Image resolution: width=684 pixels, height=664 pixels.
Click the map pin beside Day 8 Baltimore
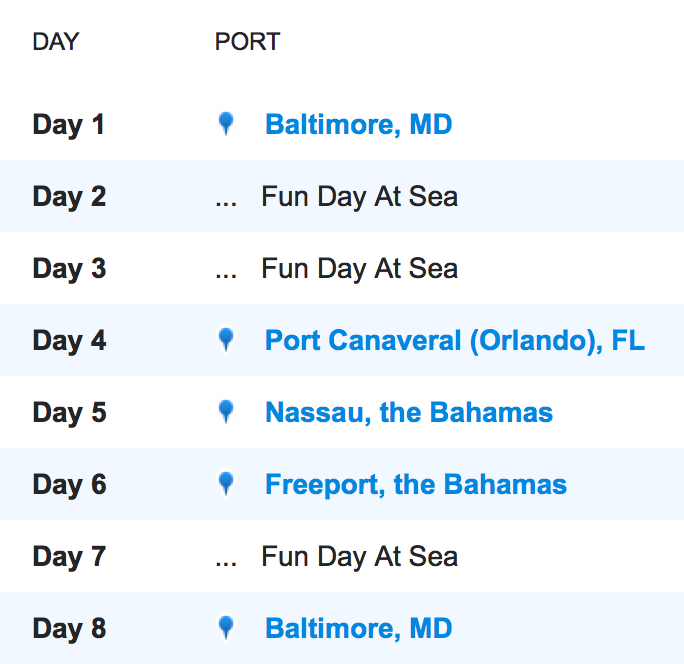pos(226,627)
